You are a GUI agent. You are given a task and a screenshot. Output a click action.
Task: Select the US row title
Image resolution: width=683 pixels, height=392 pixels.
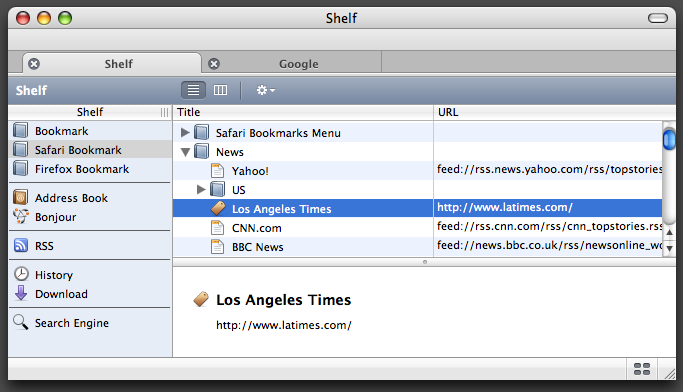238,190
